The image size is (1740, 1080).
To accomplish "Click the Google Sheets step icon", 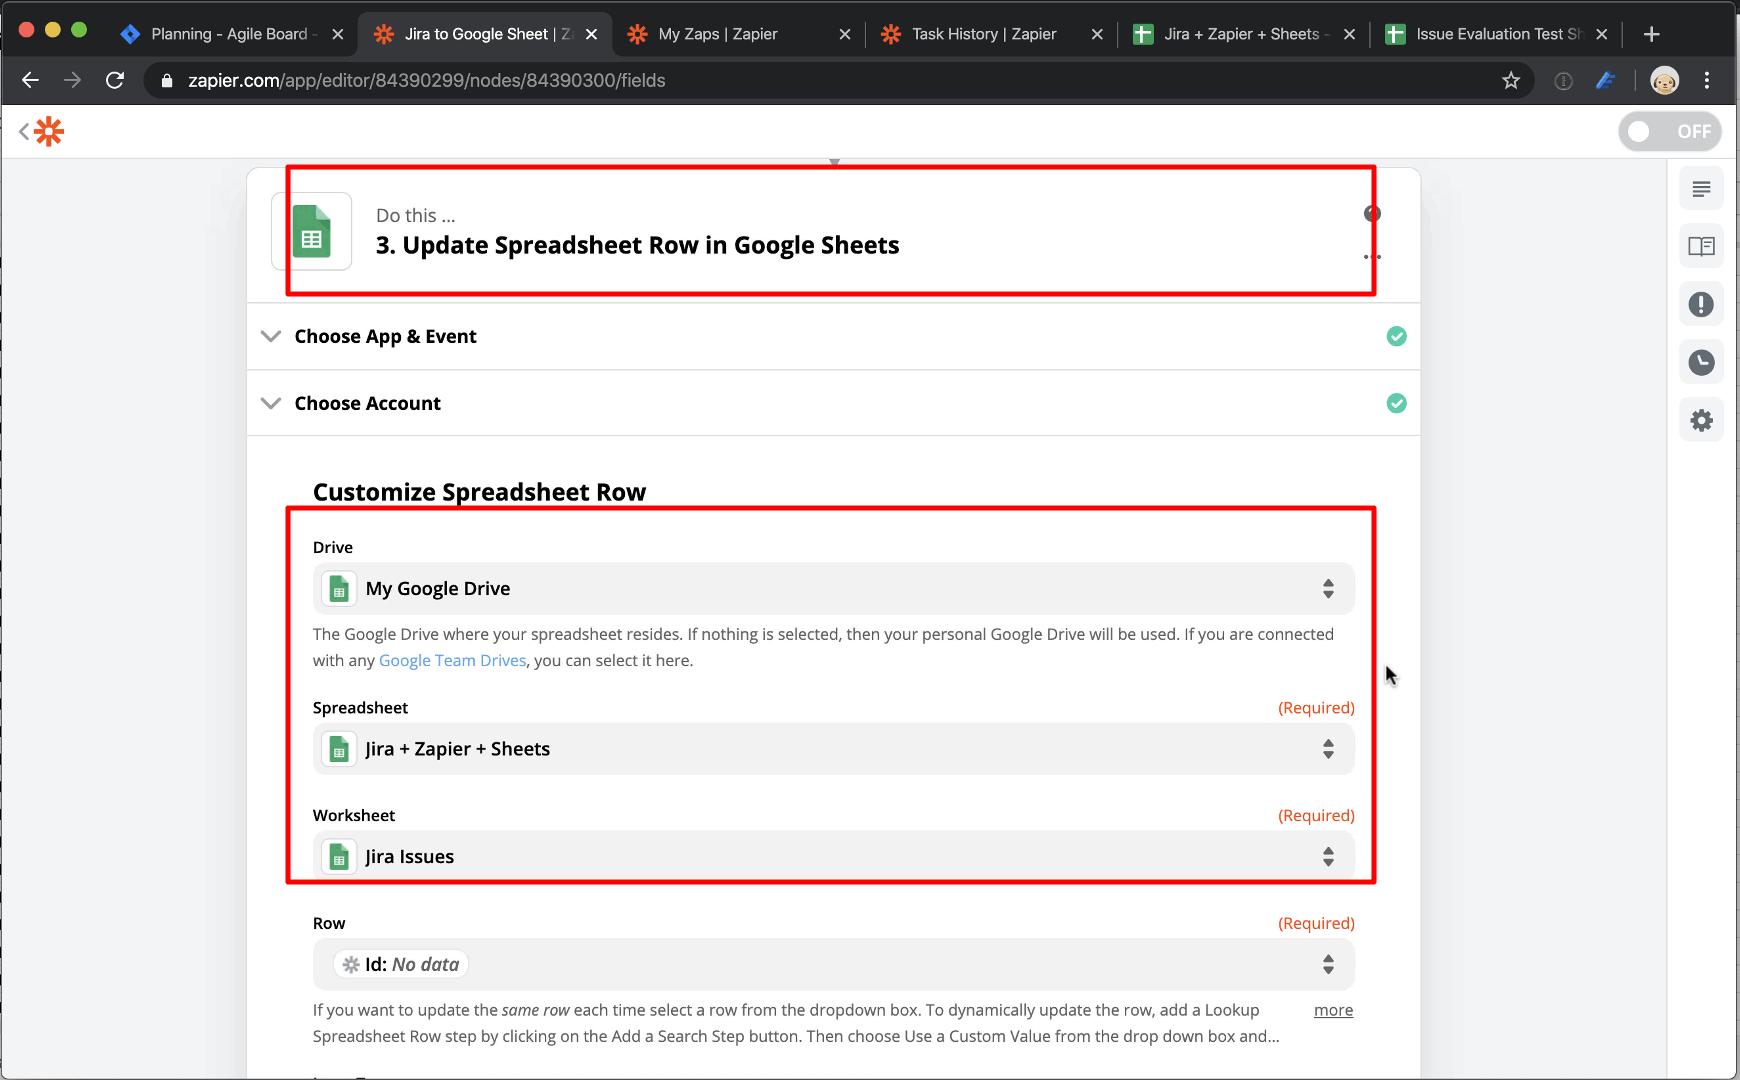I will click(x=312, y=231).
